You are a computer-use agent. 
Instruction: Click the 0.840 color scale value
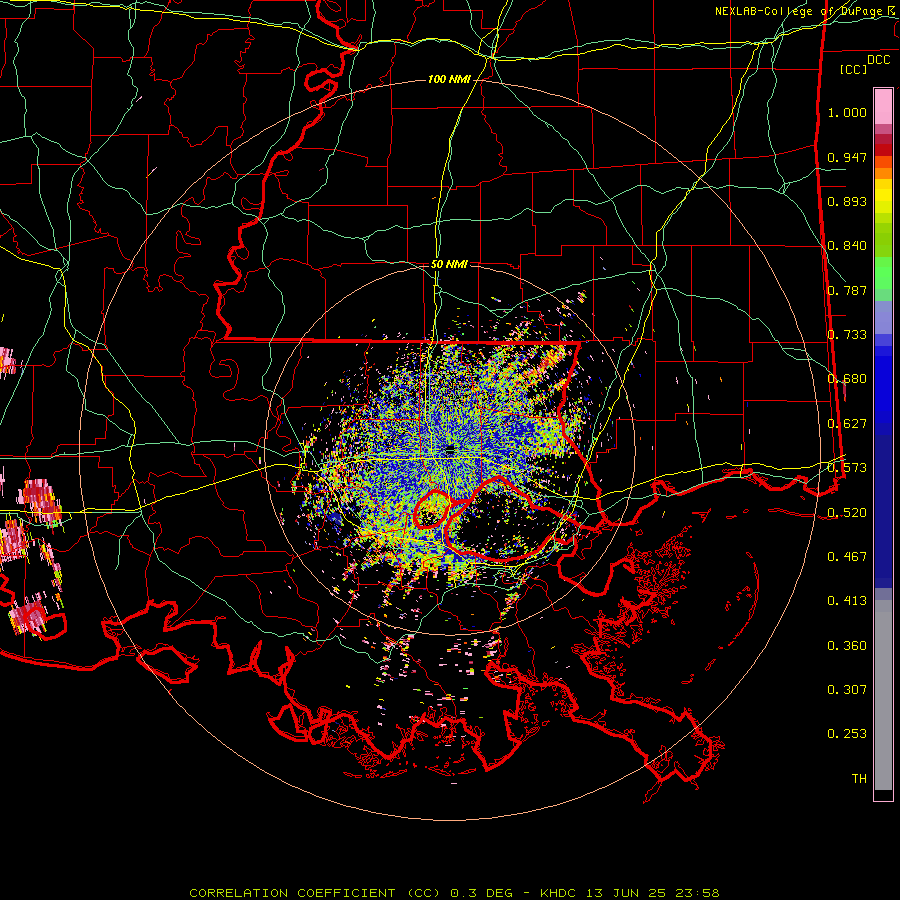point(847,246)
